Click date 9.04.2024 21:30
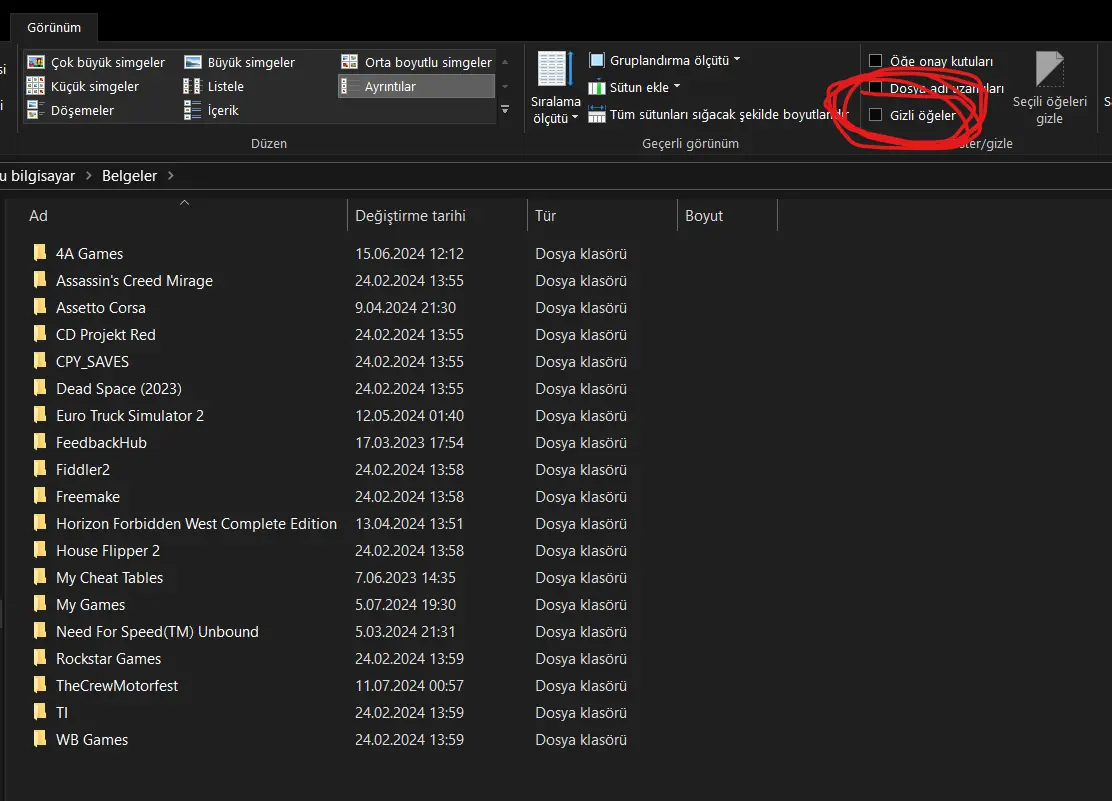 (406, 307)
